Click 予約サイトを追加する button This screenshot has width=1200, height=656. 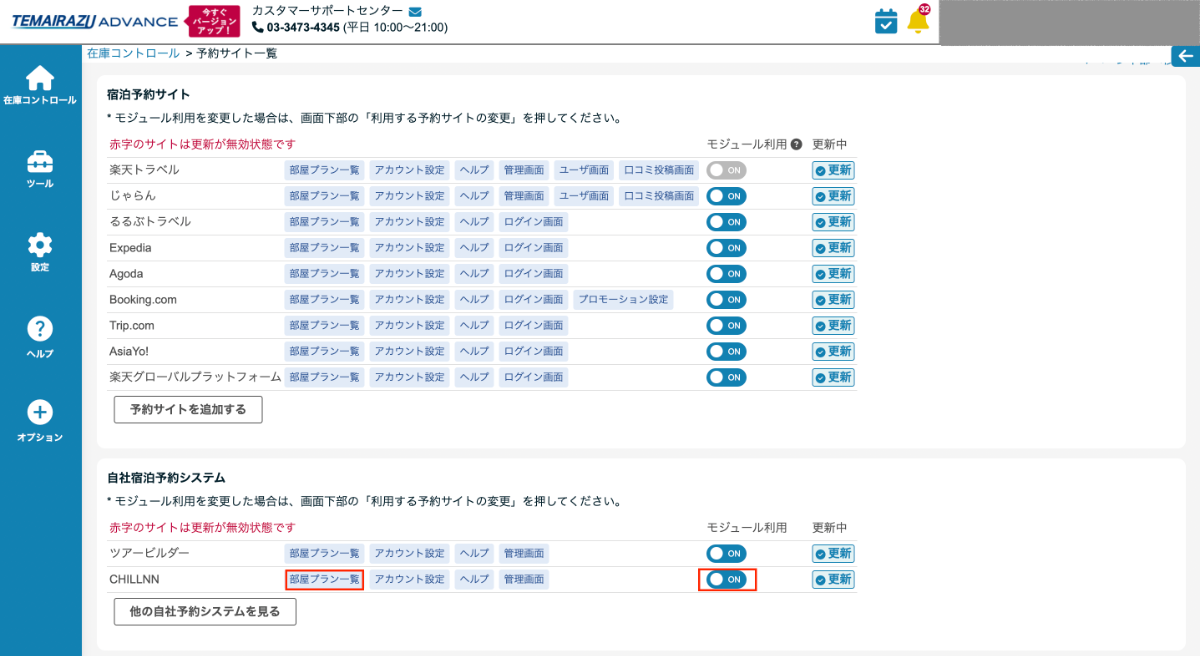click(187, 409)
